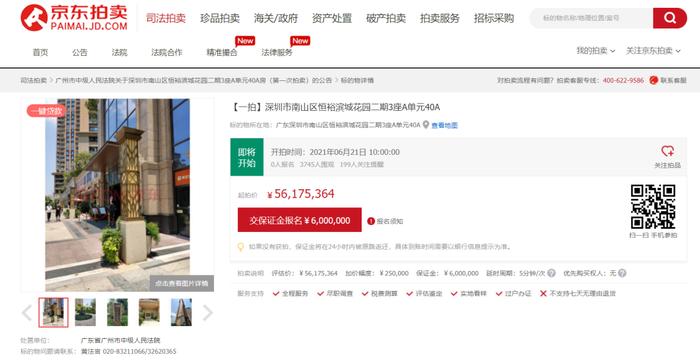
Task: Click the checkmark icon before 全程服务
Action: (276, 294)
